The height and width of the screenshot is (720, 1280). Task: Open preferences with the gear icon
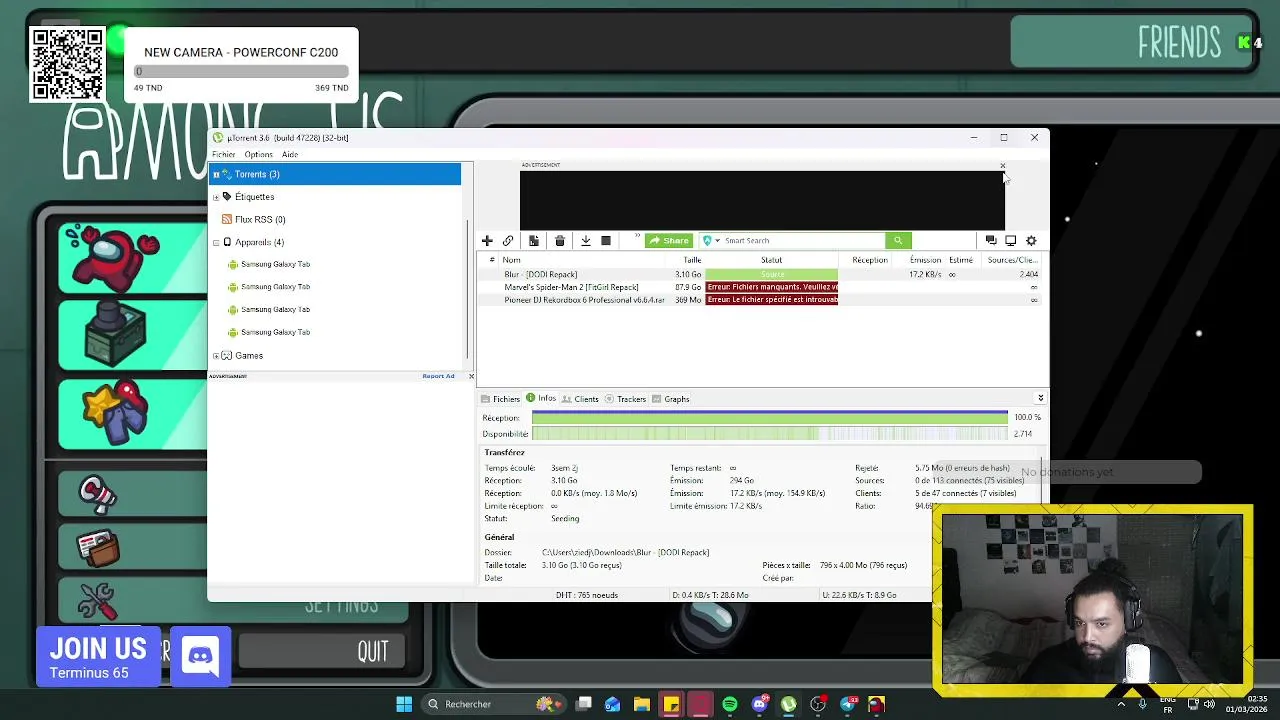coord(1031,240)
